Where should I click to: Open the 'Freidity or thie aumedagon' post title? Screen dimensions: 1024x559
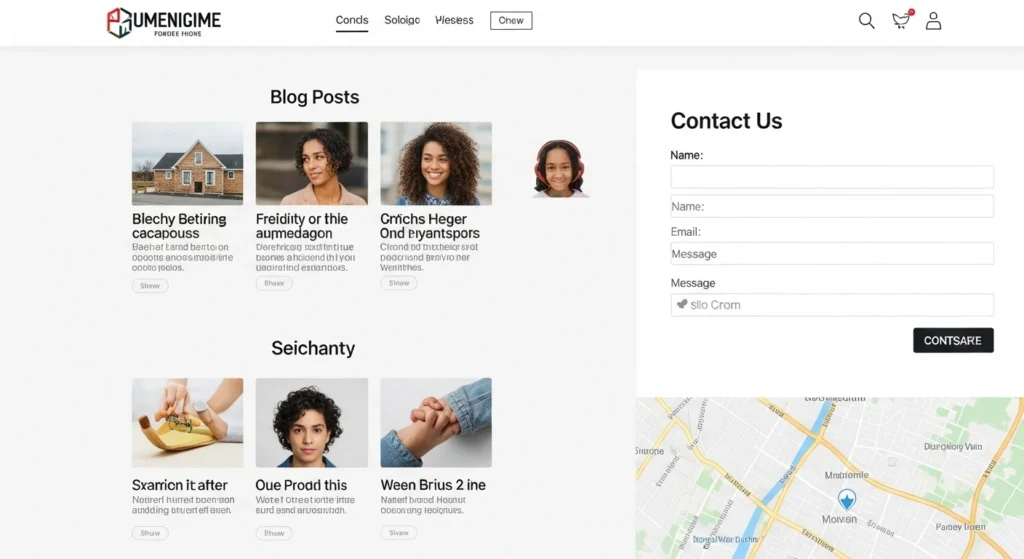(302, 226)
